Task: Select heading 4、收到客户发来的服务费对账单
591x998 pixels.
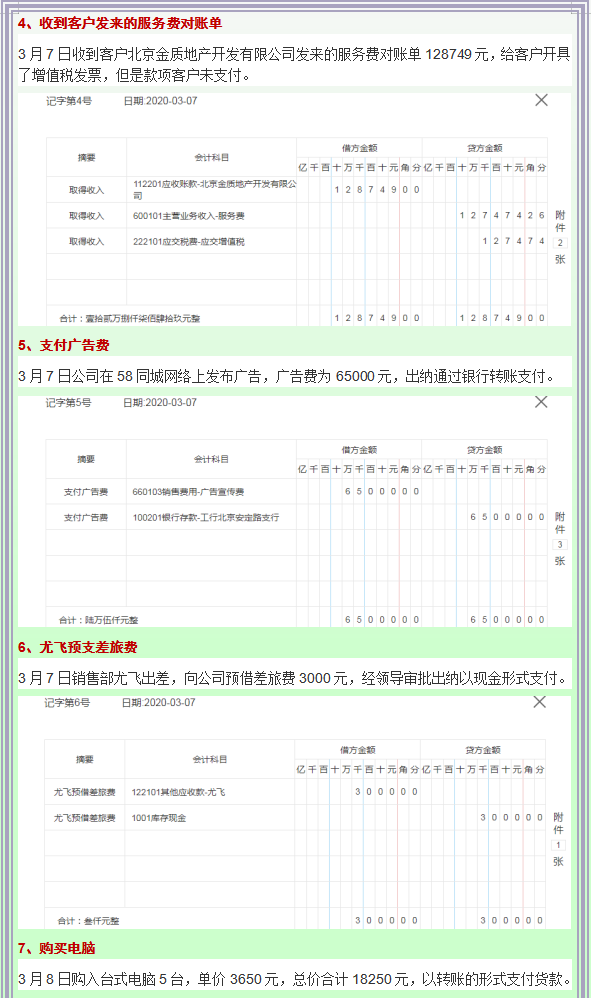Action: point(120,24)
